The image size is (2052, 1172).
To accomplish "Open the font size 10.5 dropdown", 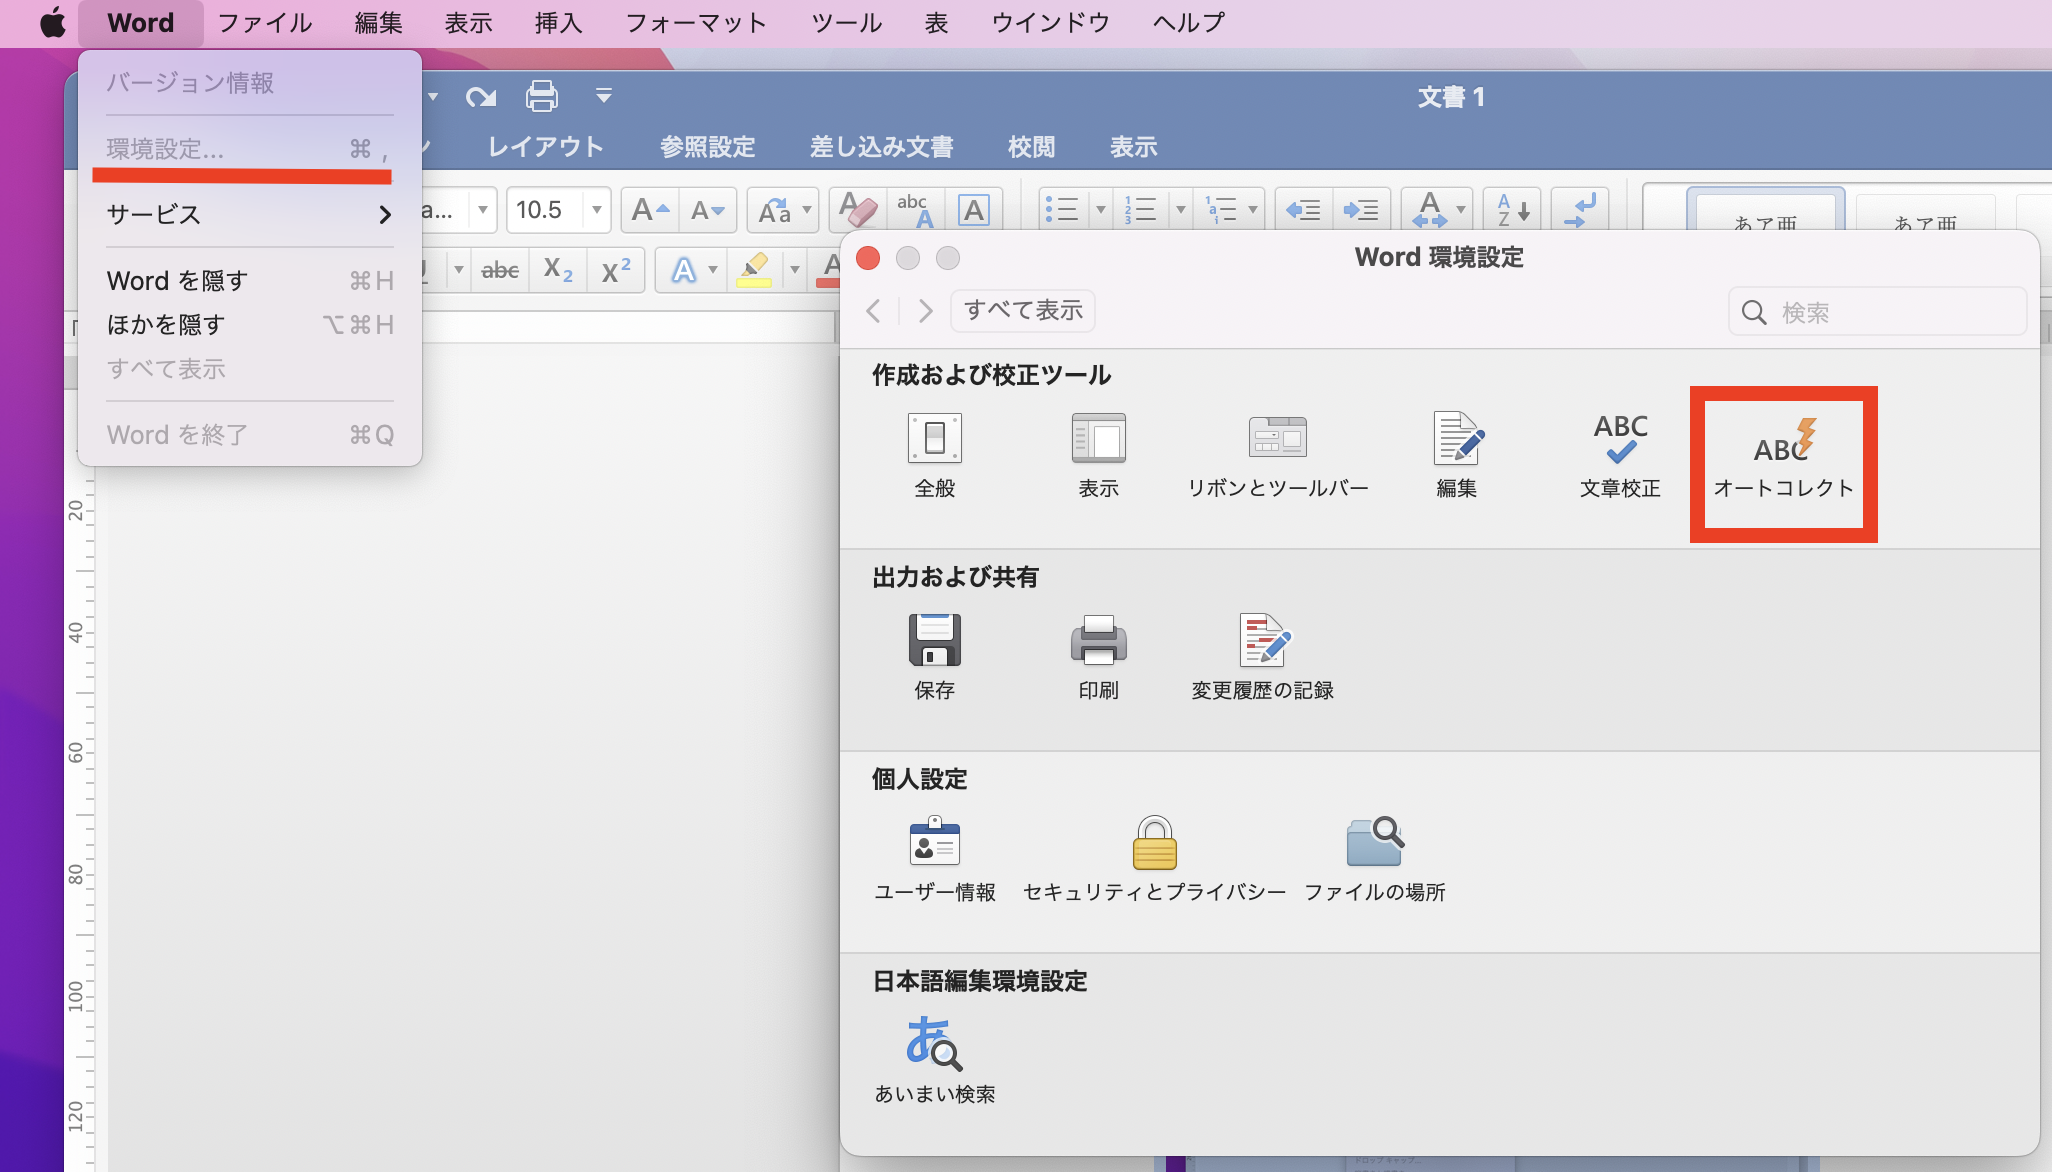I will coord(597,210).
